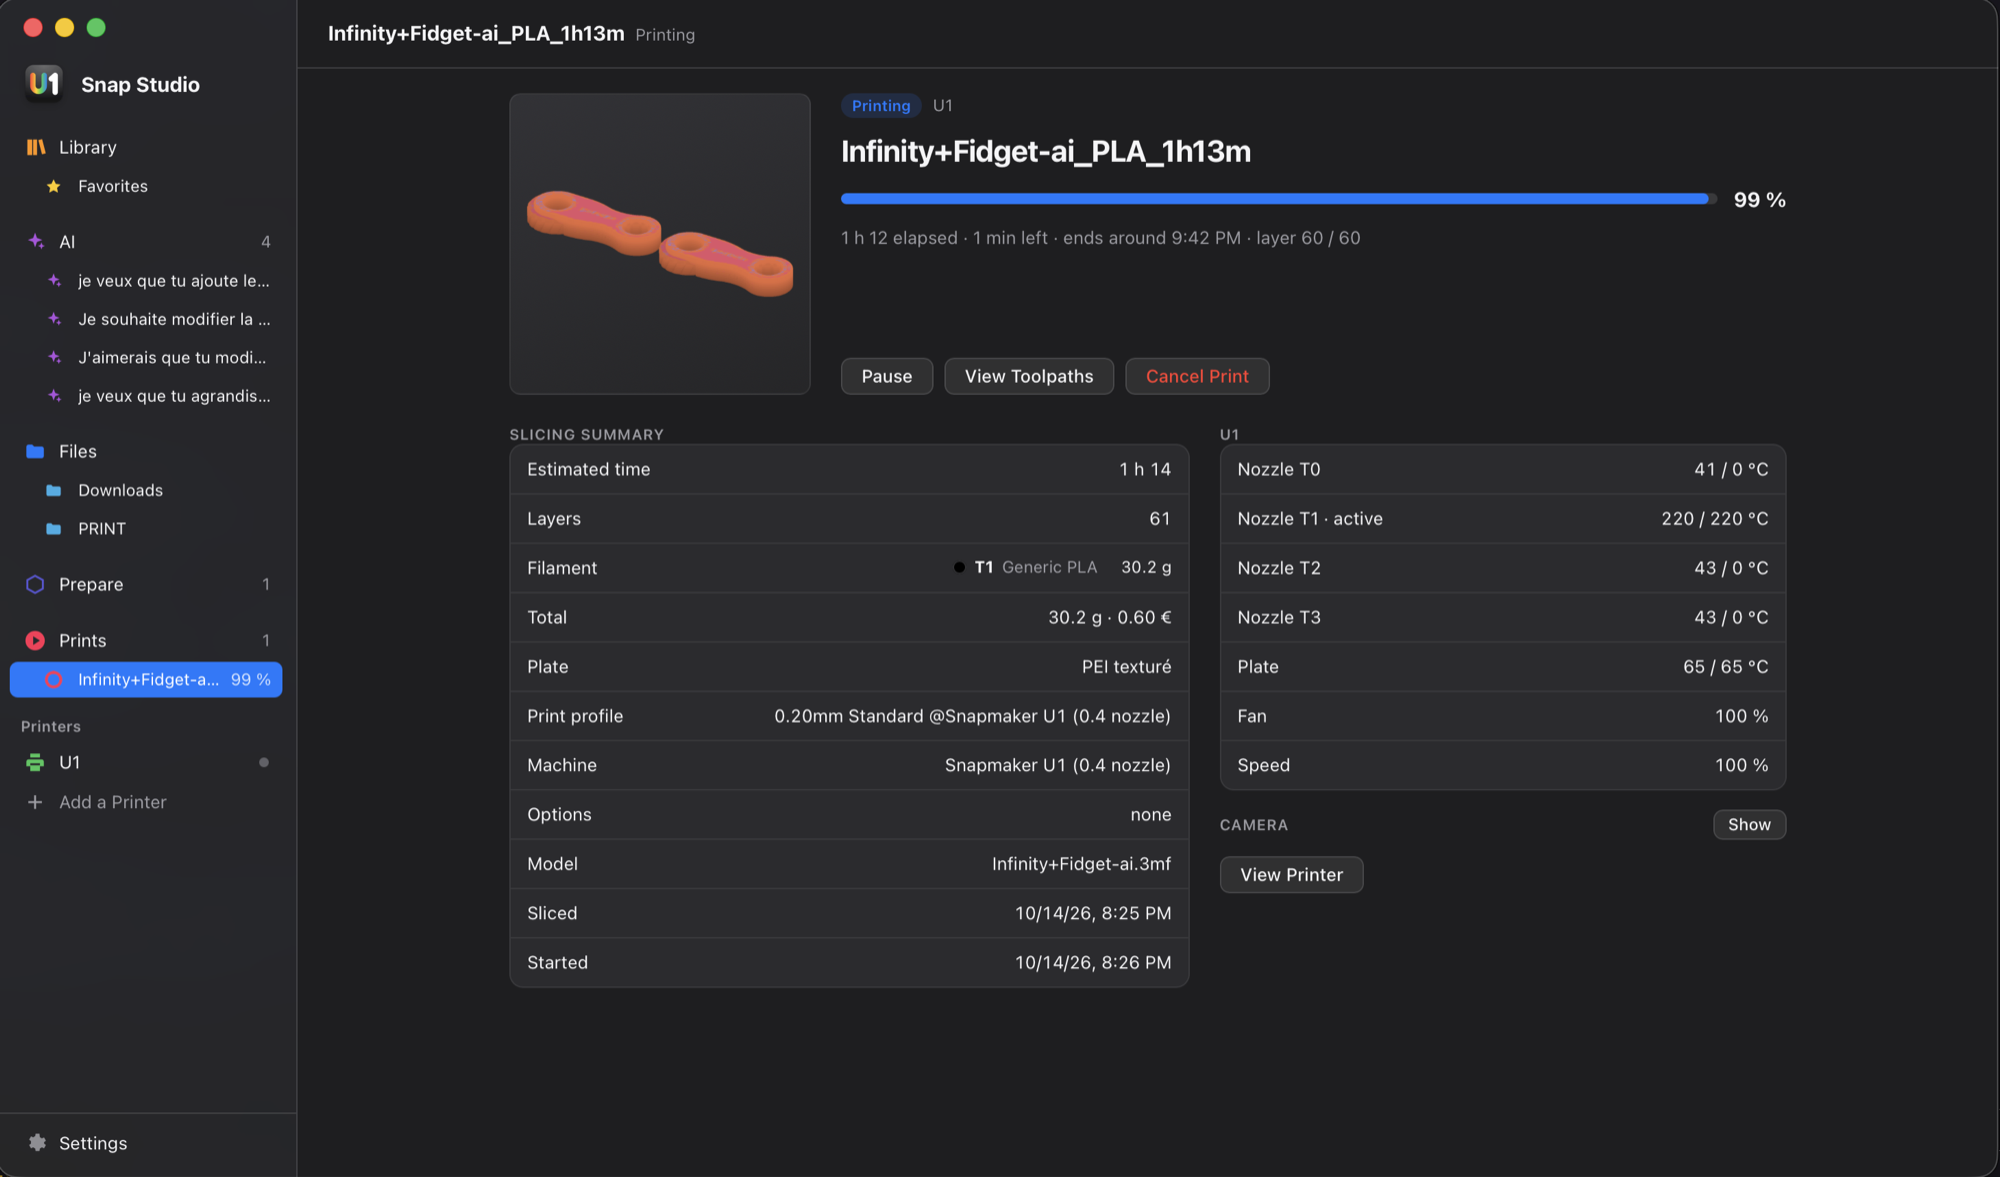Click the sparkle icon beside 'J'aimerais que tu modi'

pos(55,357)
